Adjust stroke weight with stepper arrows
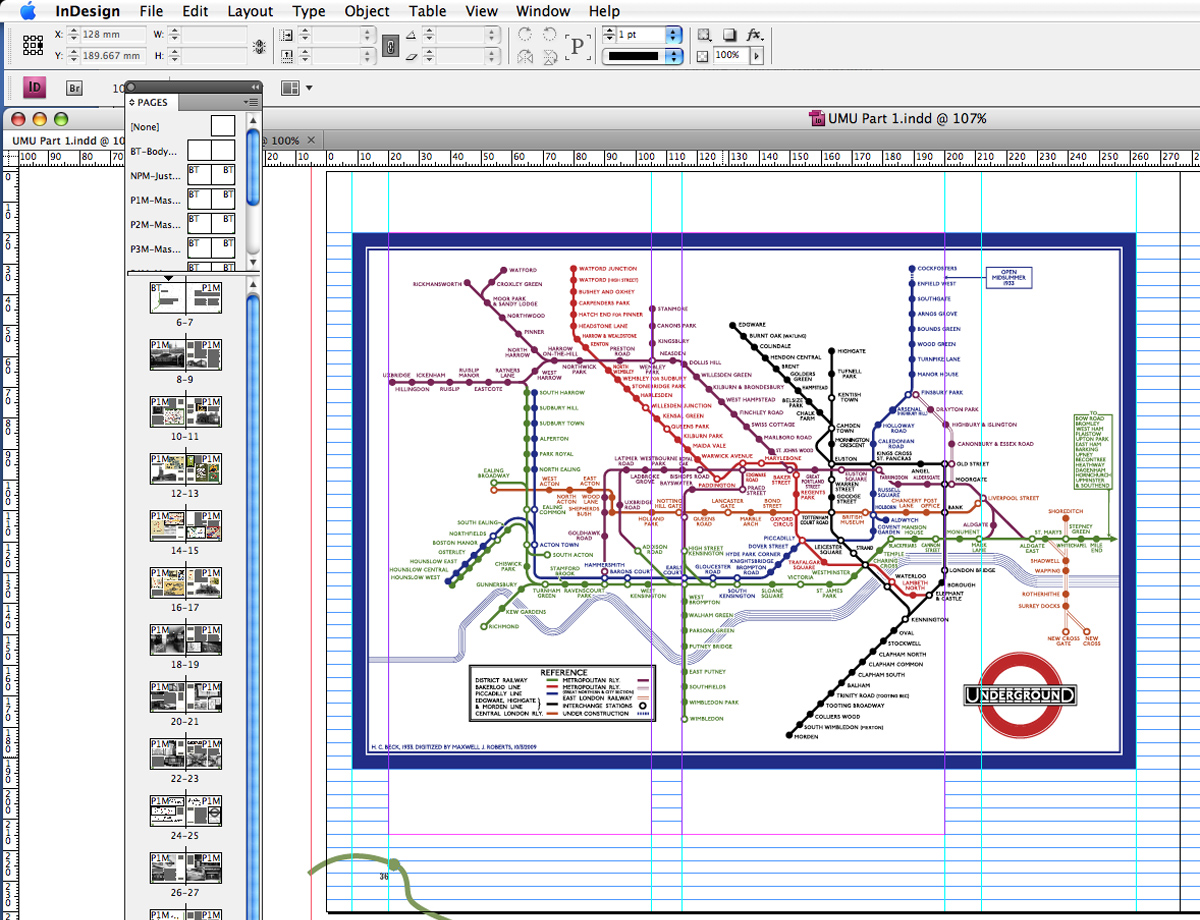Viewport: 1200px width, 920px height. click(609, 35)
